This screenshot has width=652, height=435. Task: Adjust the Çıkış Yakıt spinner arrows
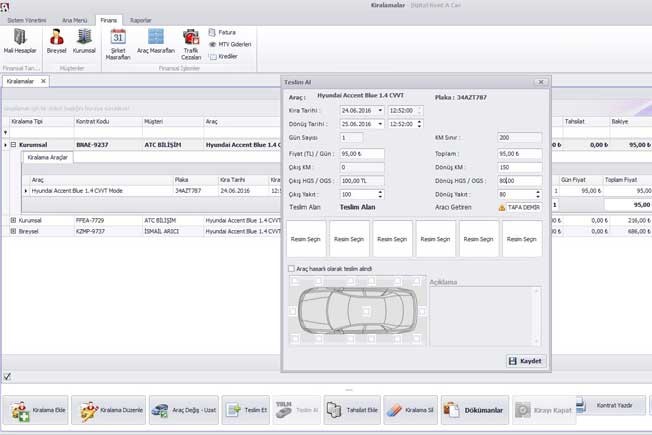pos(380,194)
